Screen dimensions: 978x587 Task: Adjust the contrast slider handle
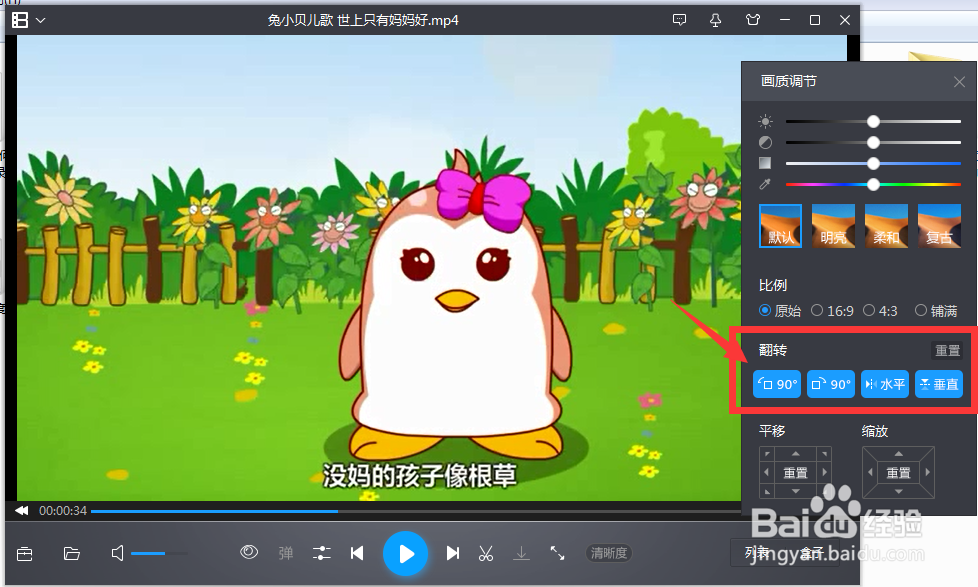(x=873, y=142)
